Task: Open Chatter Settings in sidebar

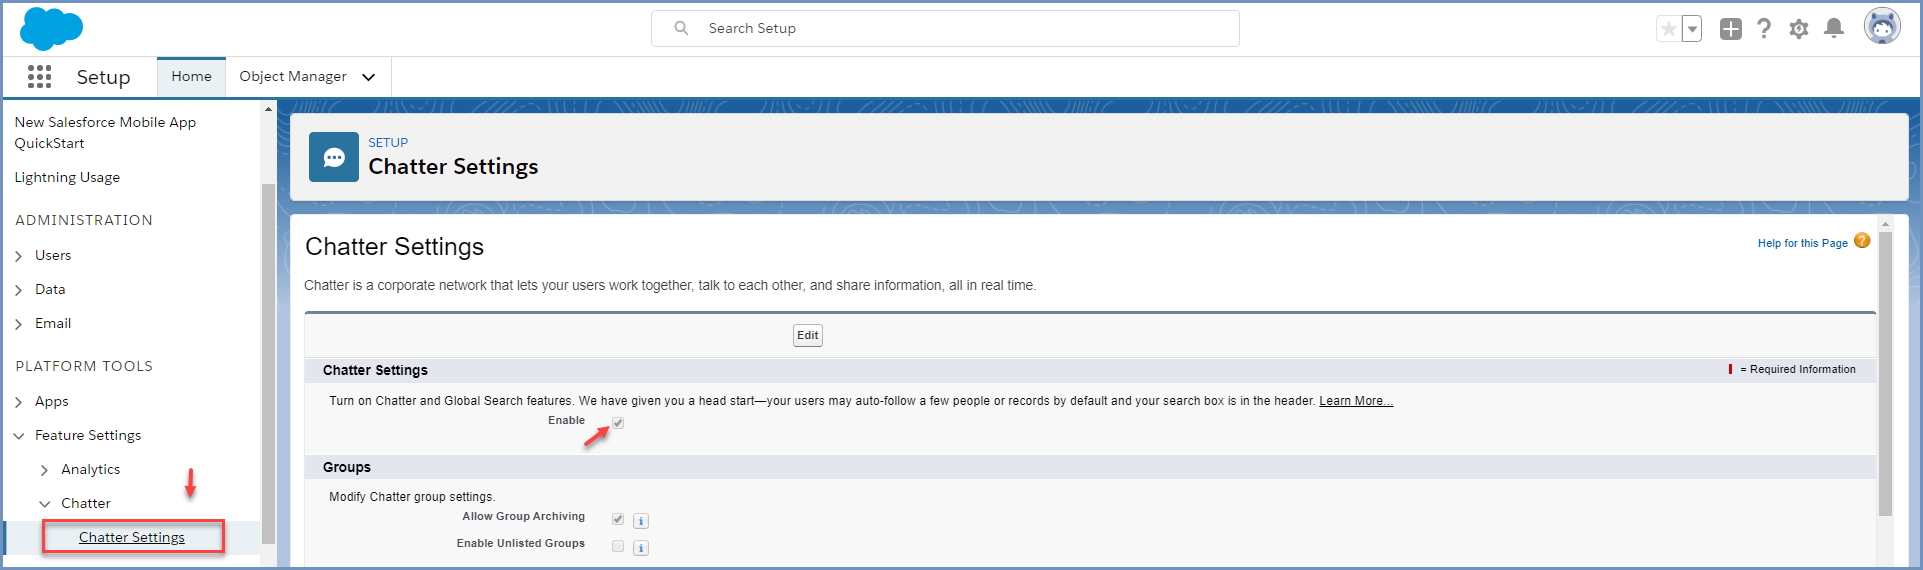Action: [132, 537]
